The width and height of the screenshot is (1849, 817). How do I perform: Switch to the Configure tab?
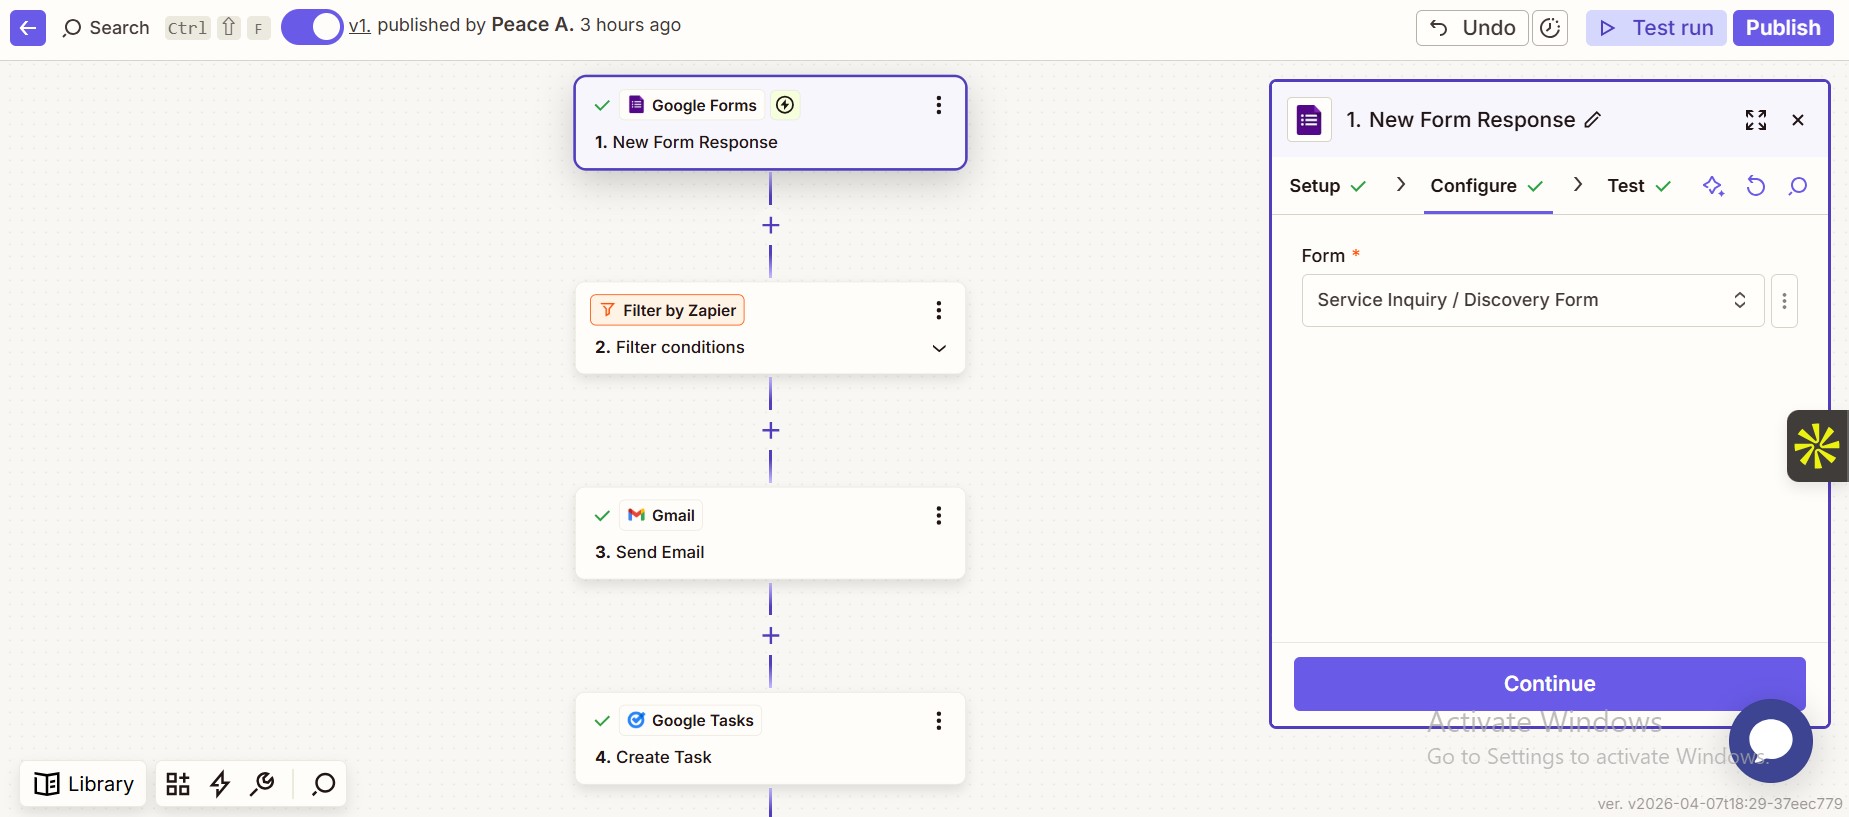click(1487, 186)
